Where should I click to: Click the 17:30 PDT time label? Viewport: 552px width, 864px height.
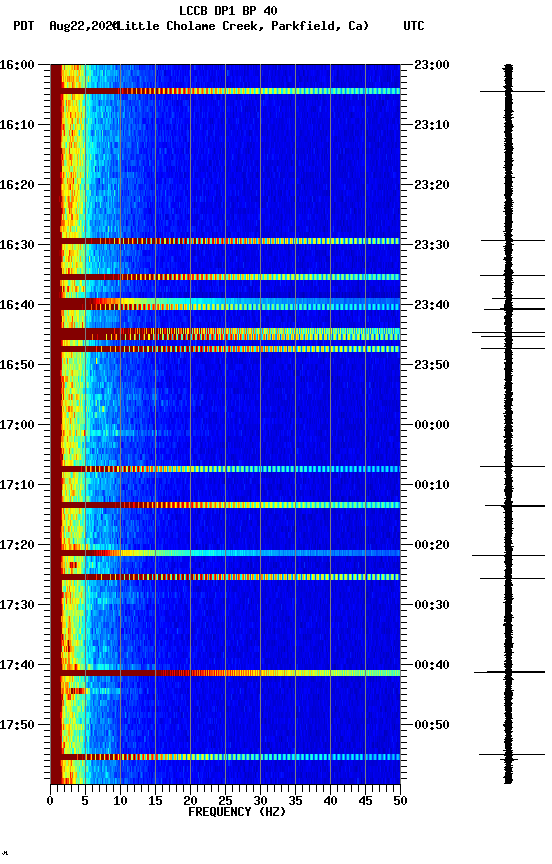17,606
